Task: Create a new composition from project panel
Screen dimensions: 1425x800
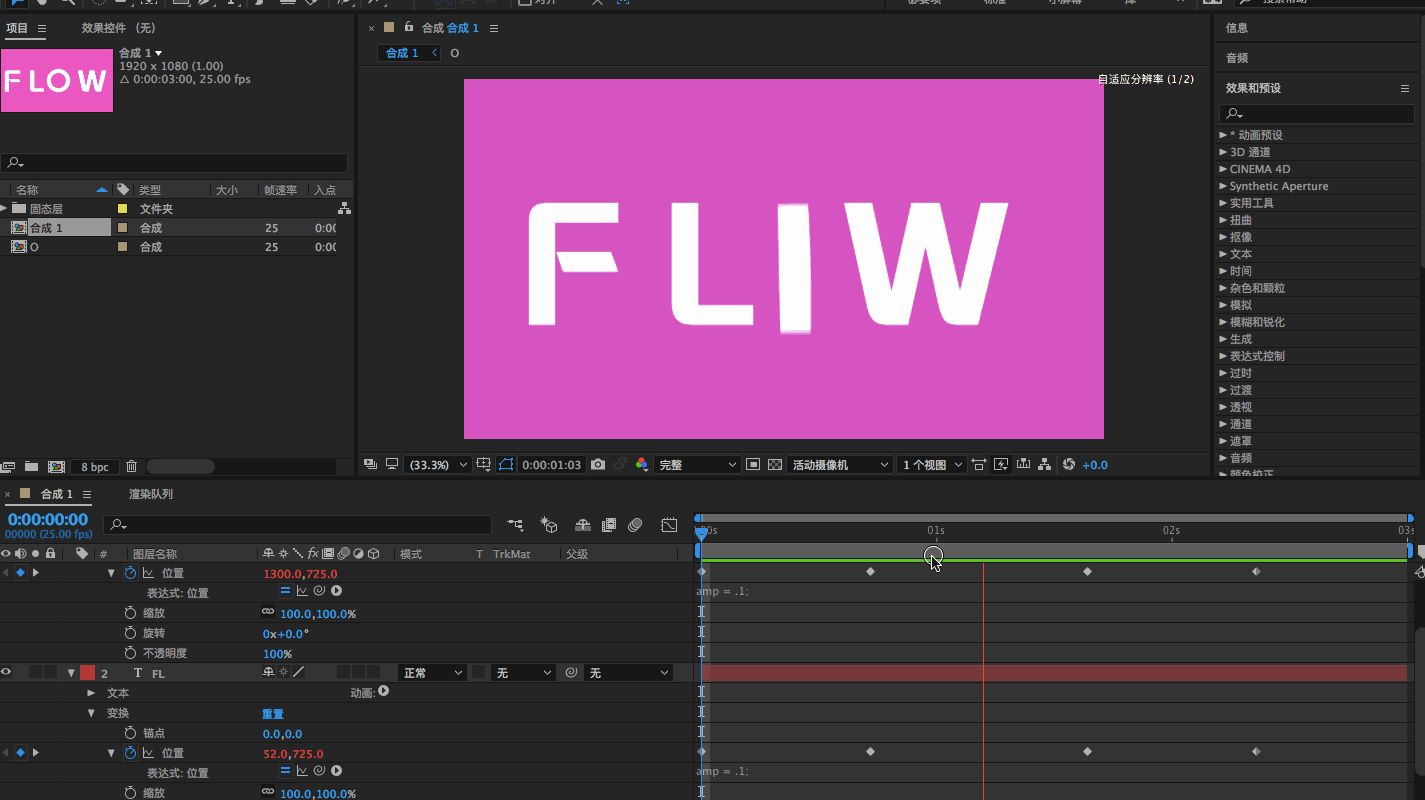Action: [57, 467]
